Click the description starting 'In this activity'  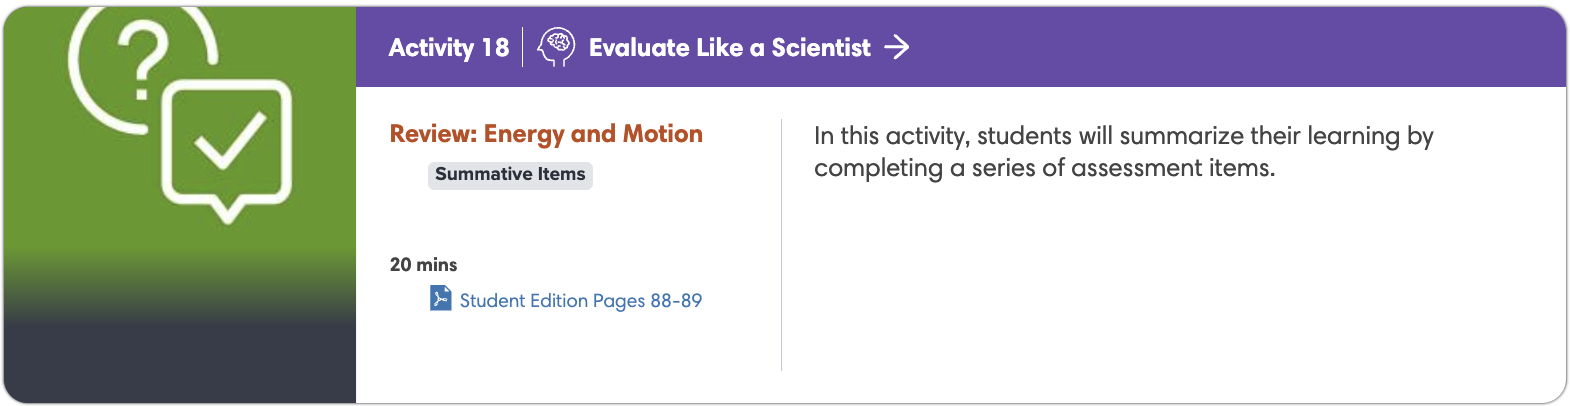[x=1123, y=152]
